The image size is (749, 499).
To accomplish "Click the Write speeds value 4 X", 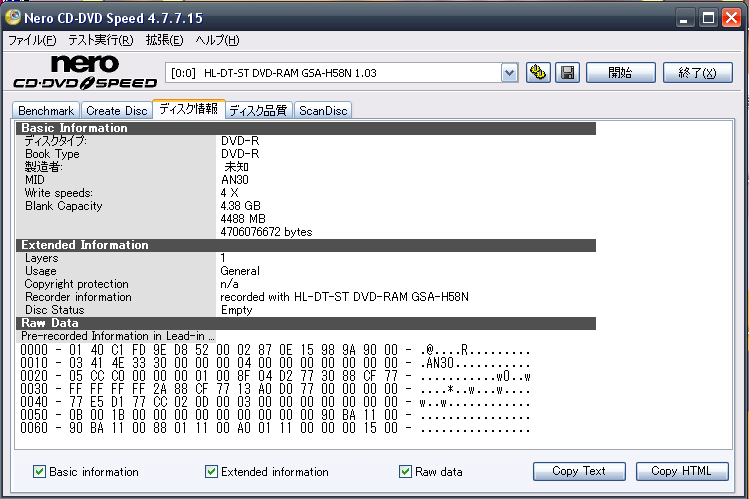I will (229, 193).
